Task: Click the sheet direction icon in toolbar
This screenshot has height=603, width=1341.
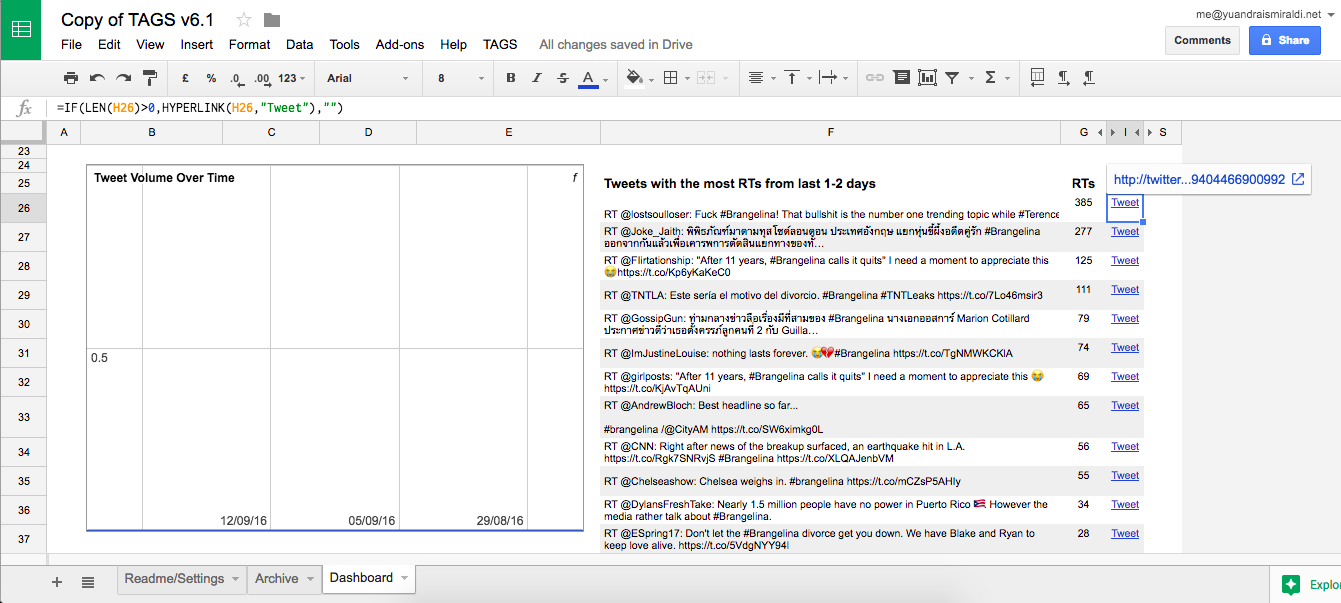Action: click(1037, 77)
